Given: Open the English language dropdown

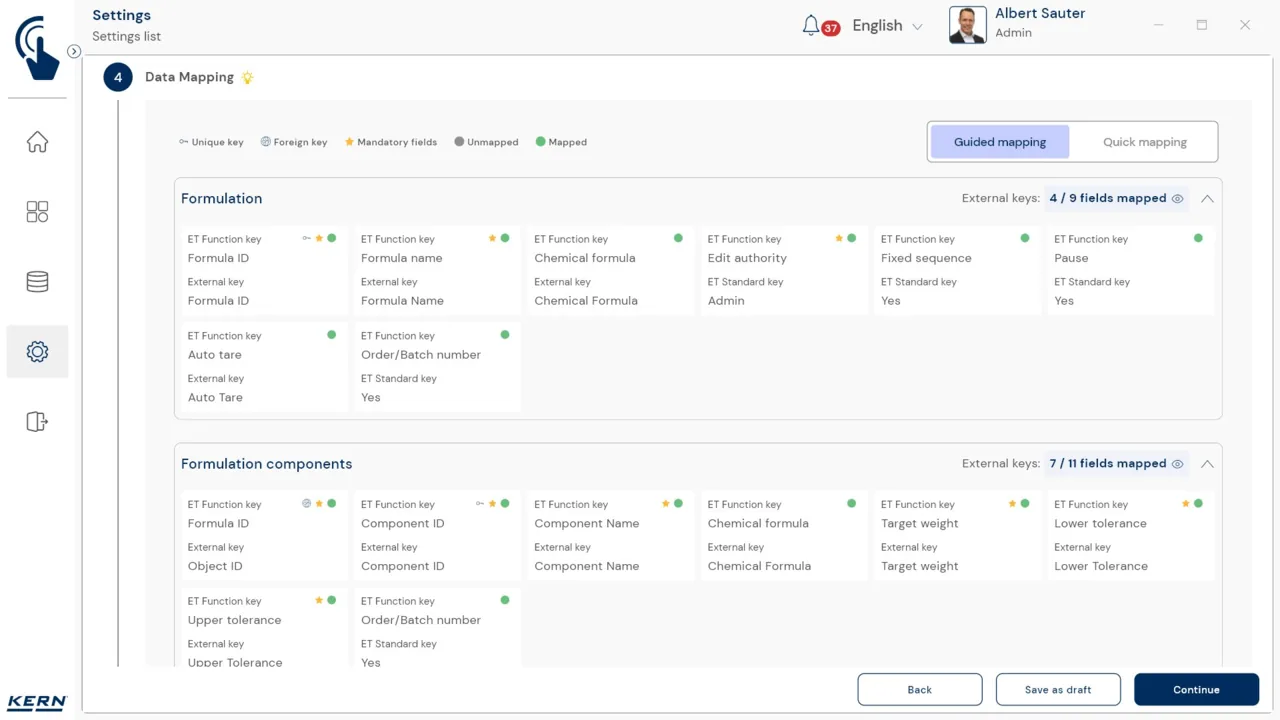Looking at the screenshot, I should click(887, 26).
